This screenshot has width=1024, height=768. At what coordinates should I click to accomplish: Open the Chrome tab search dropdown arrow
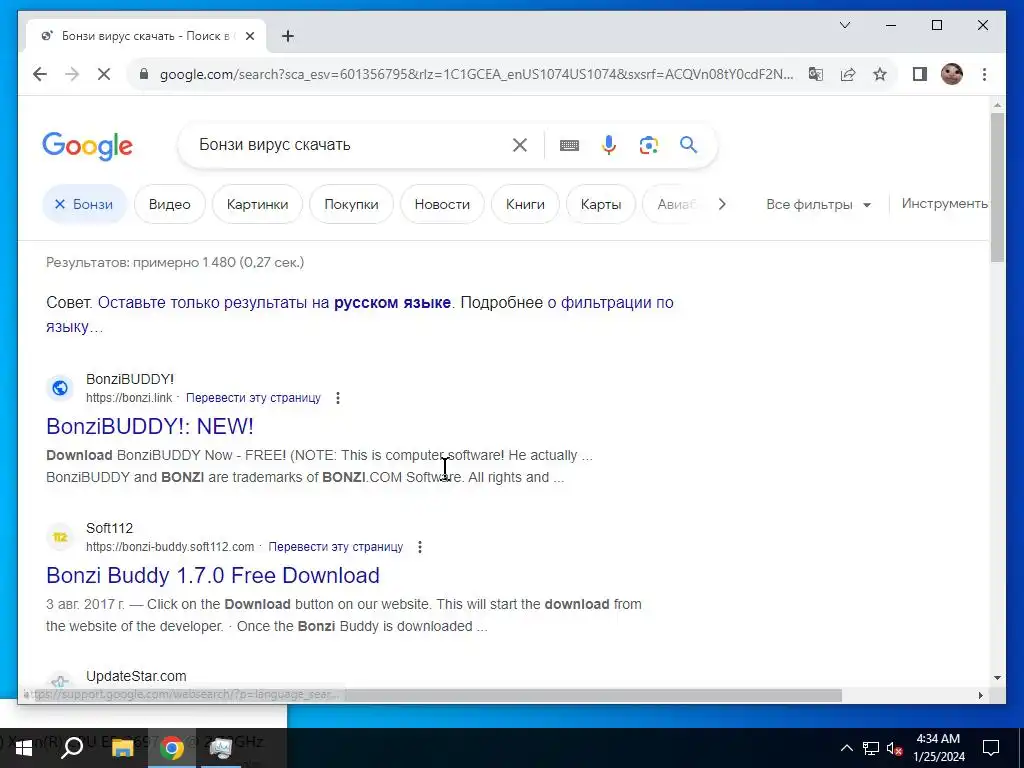click(x=844, y=25)
